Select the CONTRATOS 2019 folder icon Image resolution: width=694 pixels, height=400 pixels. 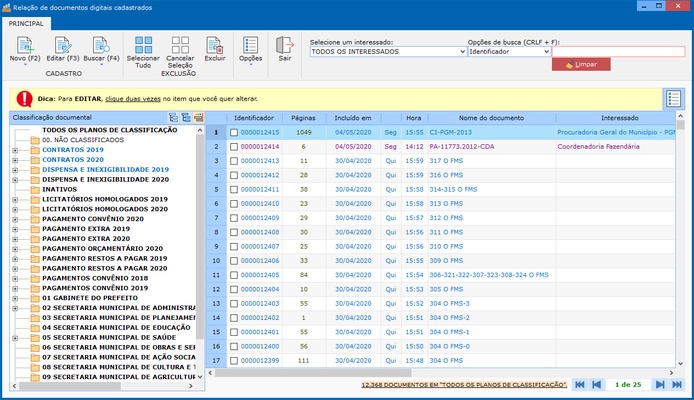click(35, 150)
